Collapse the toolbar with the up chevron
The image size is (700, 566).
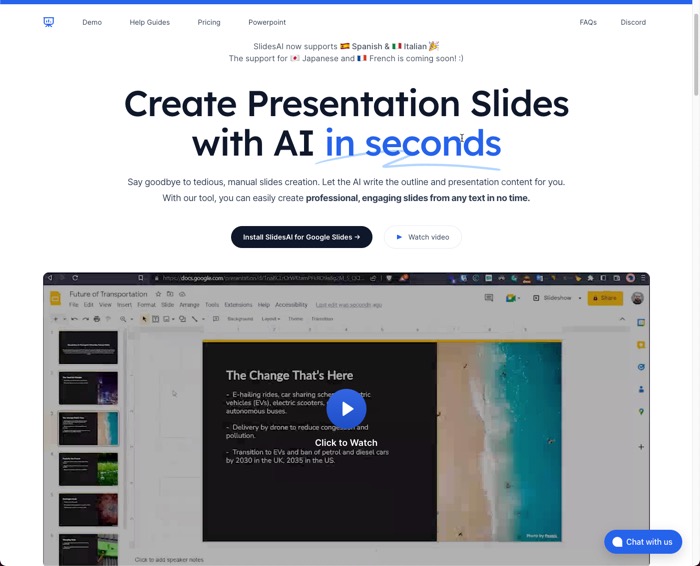point(622,319)
